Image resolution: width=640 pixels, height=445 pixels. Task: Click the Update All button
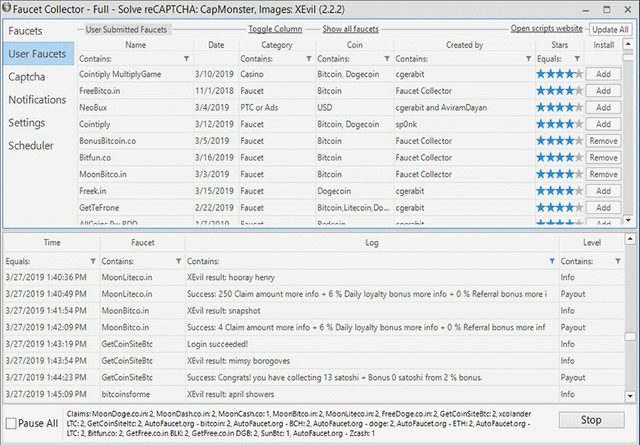610,29
